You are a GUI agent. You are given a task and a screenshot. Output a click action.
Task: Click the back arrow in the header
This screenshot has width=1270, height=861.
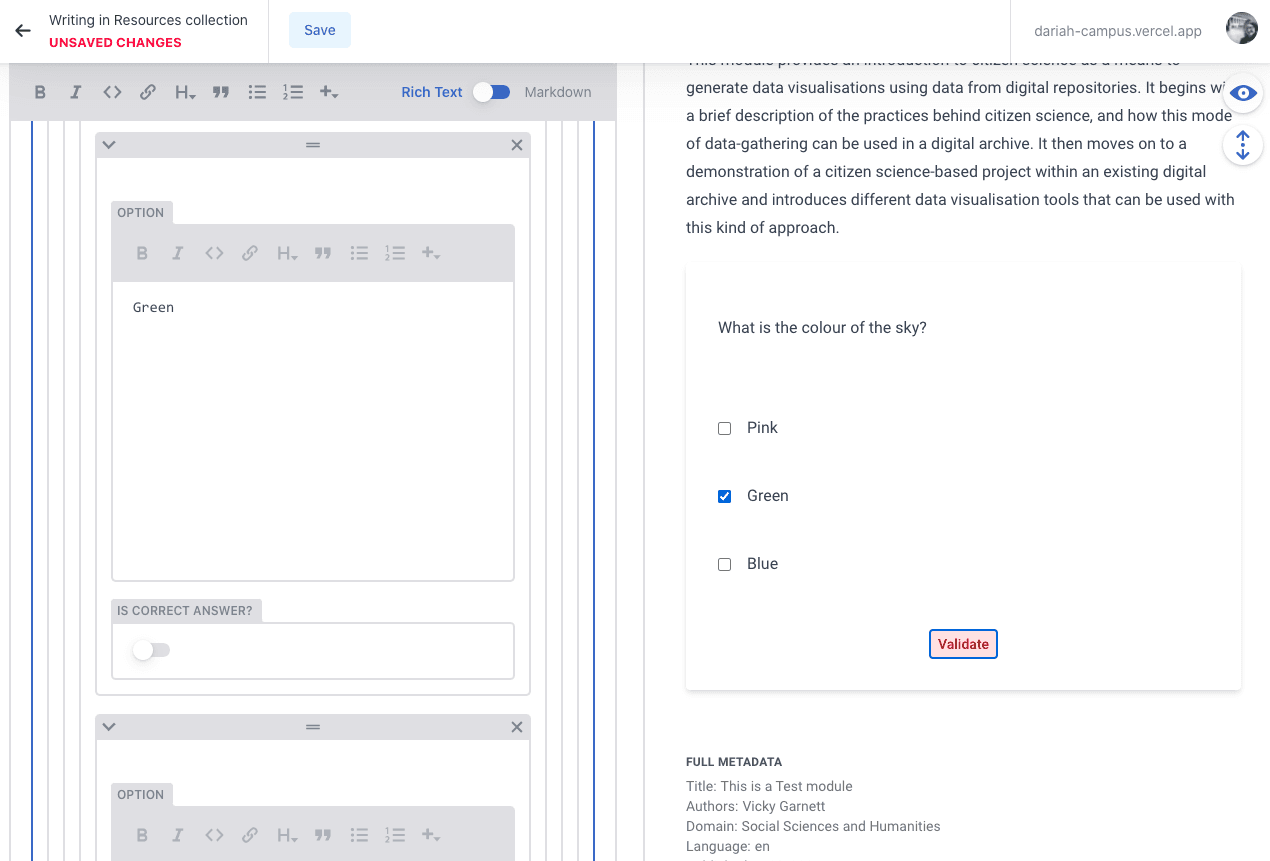pos(23,31)
